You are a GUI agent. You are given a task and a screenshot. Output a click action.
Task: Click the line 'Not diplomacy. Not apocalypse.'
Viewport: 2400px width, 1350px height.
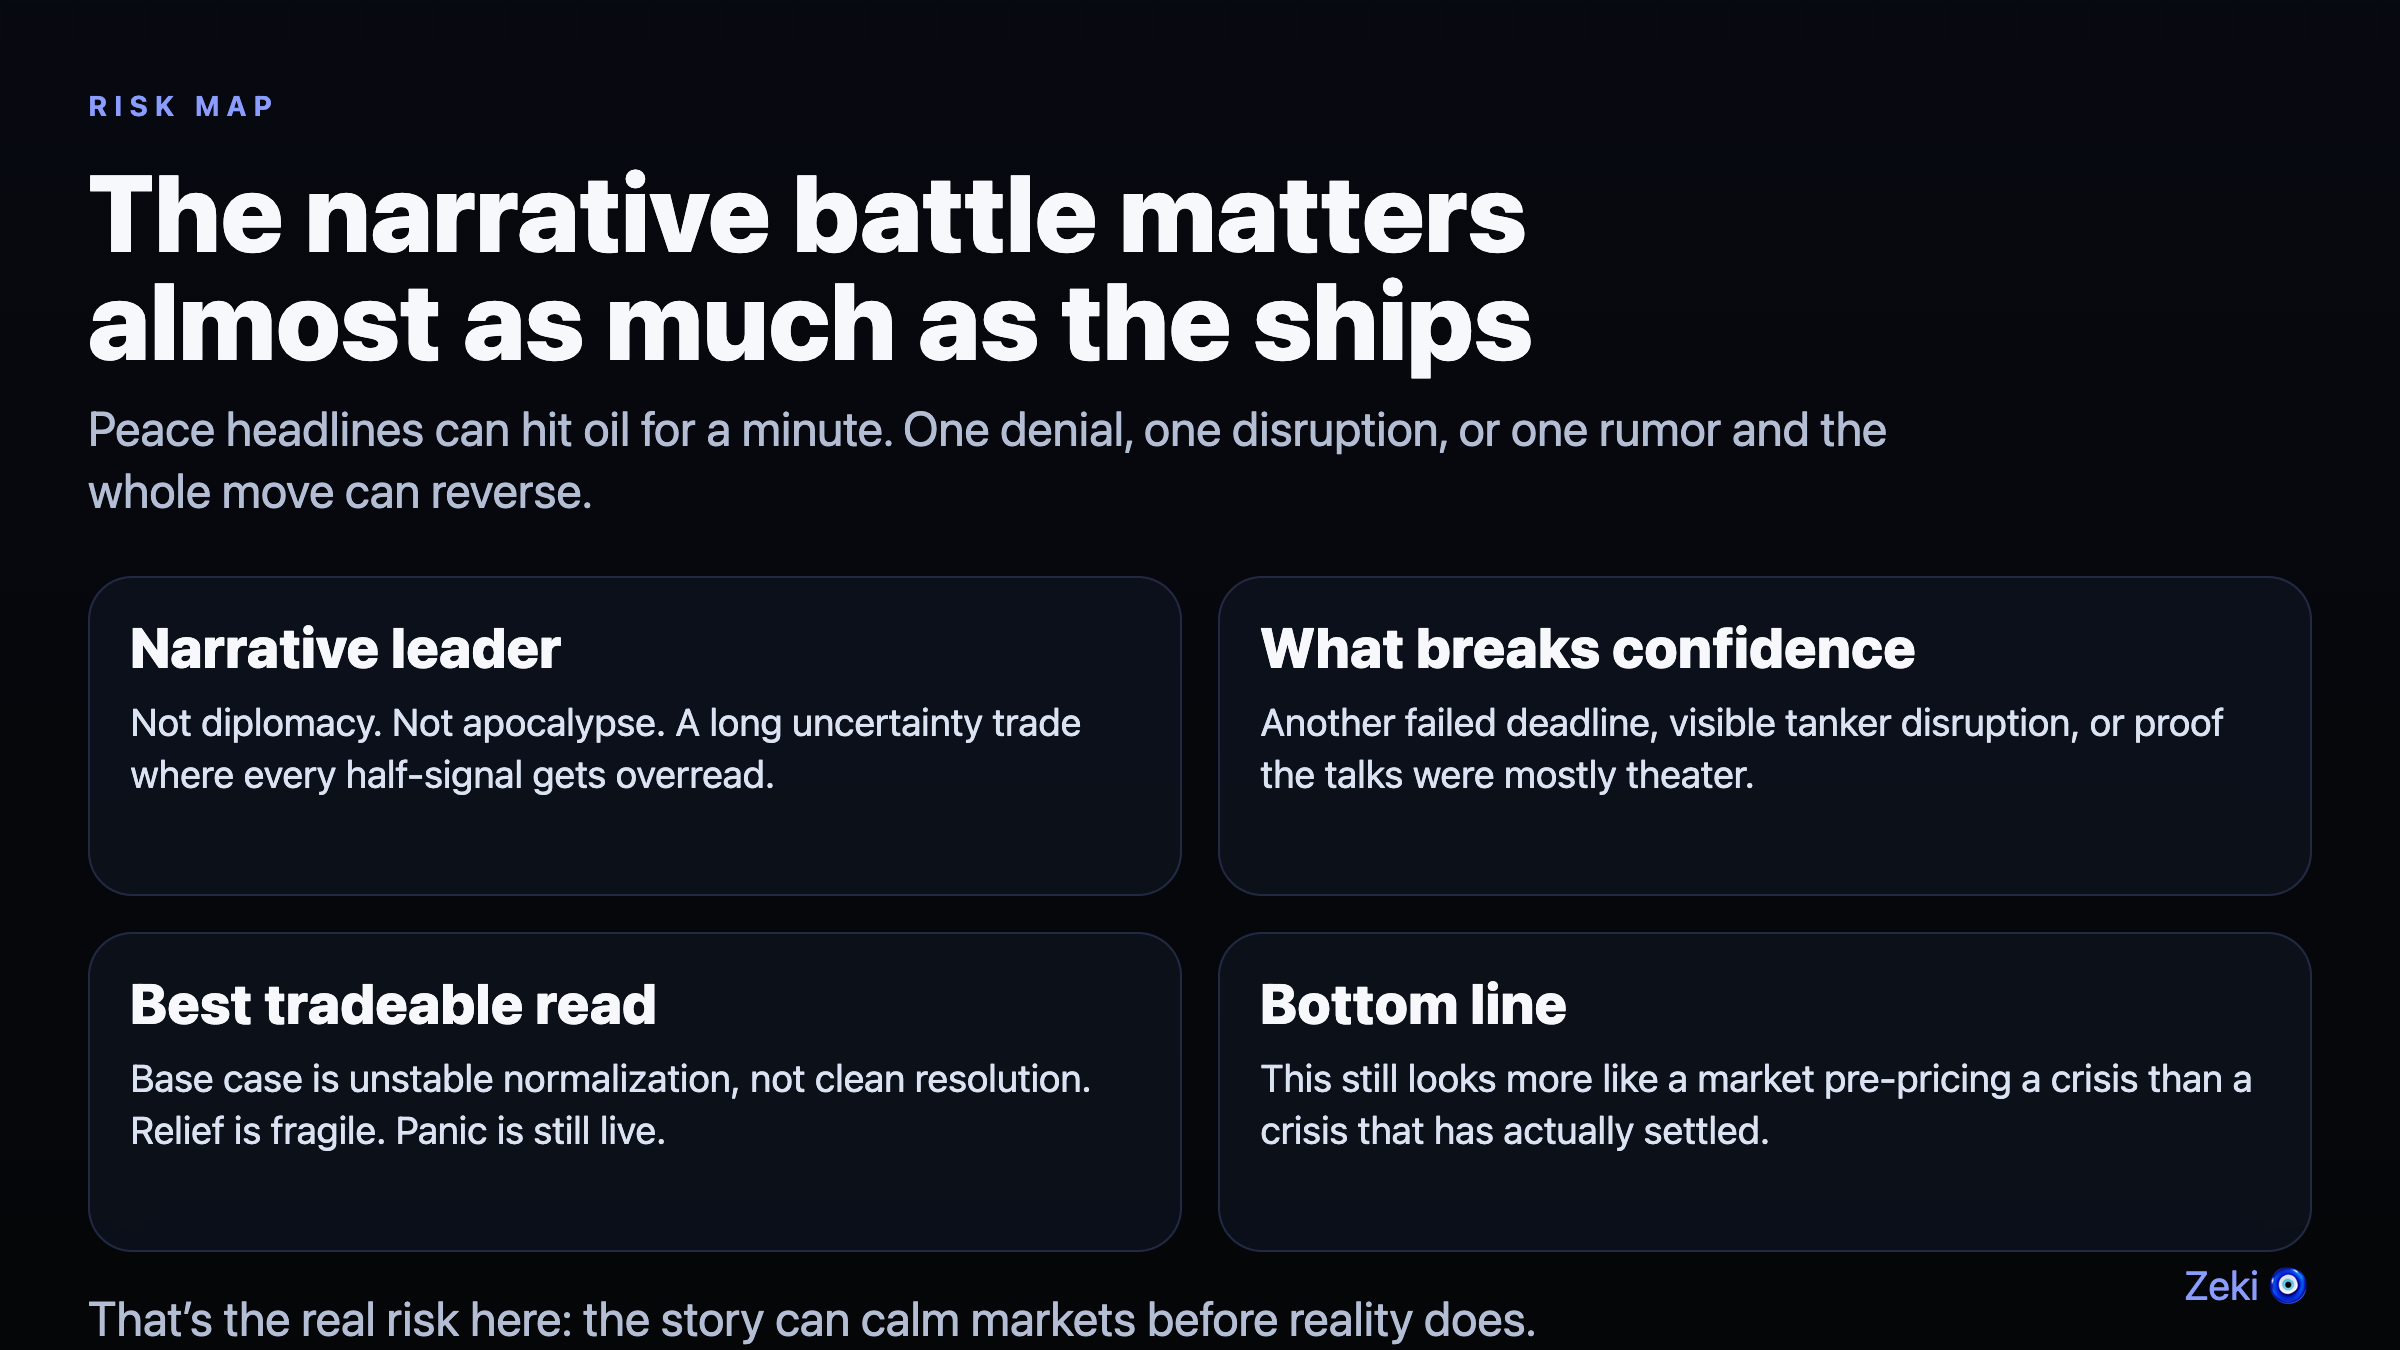click(605, 723)
